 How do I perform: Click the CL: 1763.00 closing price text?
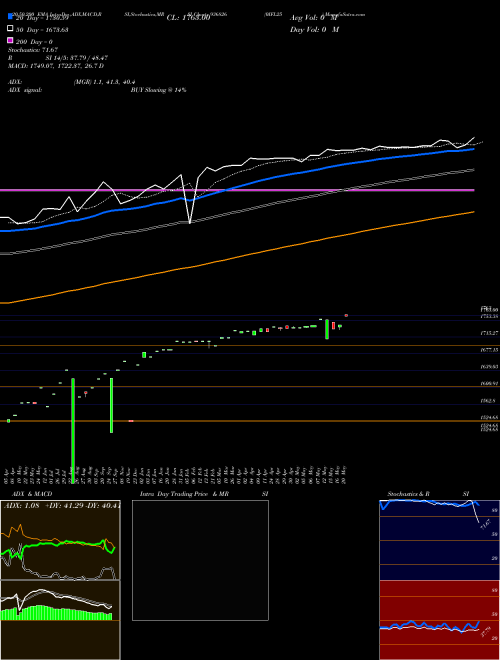(188, 18)
